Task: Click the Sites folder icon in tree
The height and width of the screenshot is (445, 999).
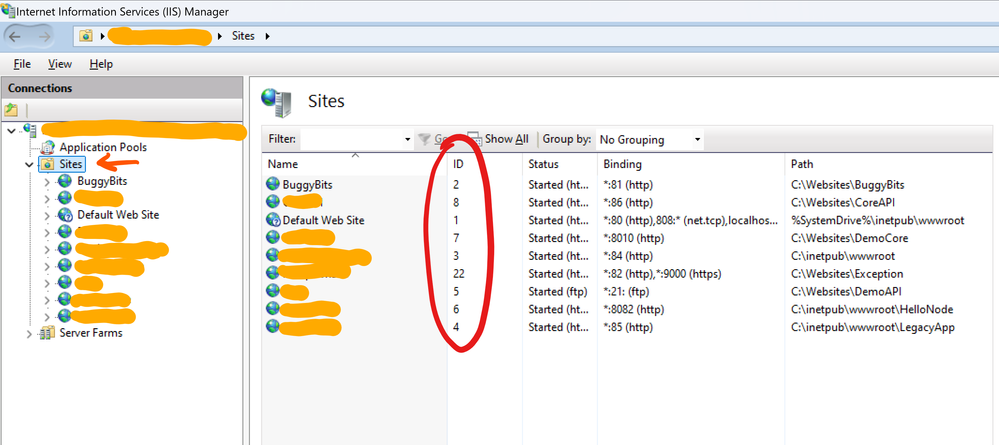Action: point(47,164)
